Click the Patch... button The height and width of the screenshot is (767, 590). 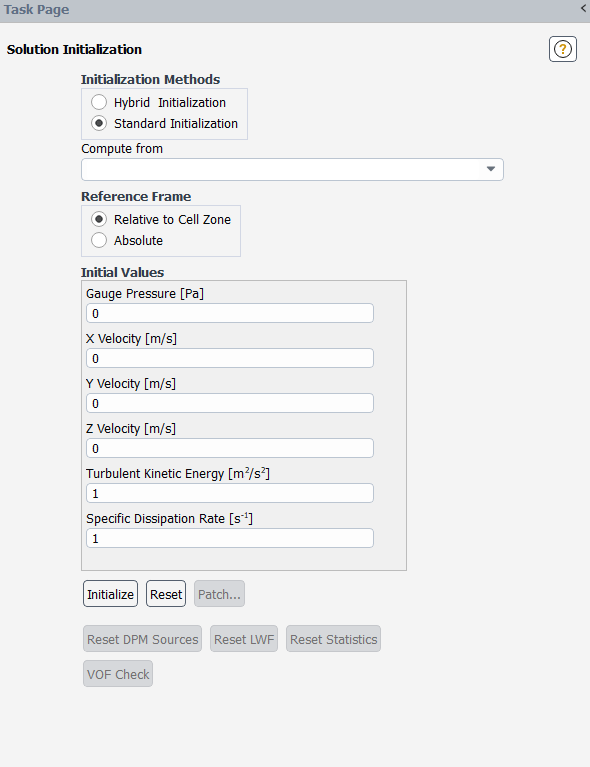pyautogui.click(x=219, y=594)
